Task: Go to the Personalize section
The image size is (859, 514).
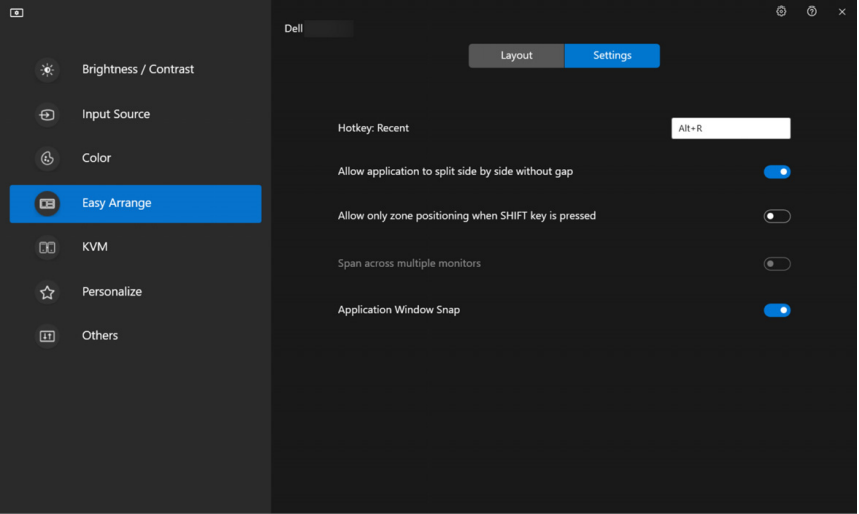Action: pyautogui.click(x=112, y=292)
